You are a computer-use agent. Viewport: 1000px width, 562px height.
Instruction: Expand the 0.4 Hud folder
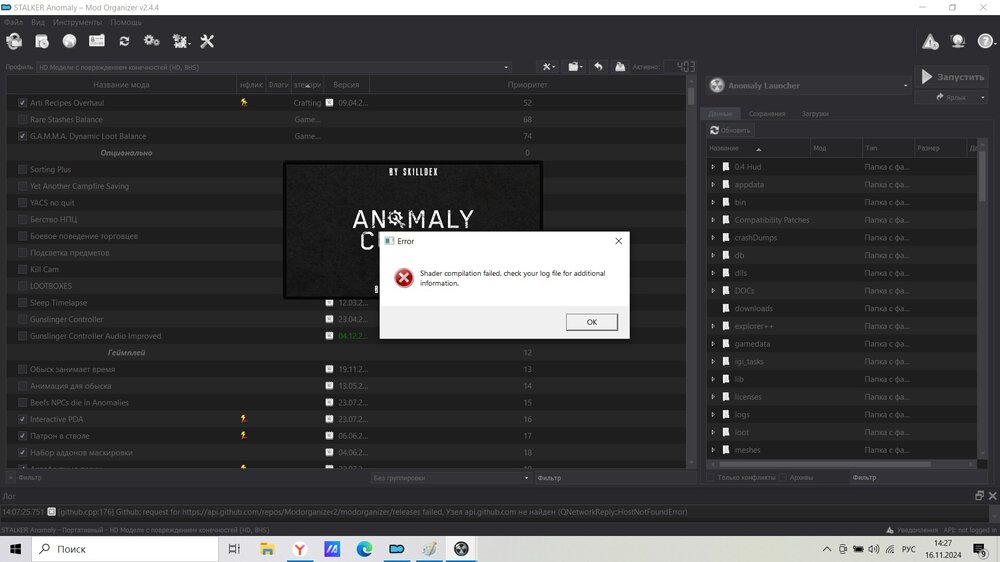(x=713, y=166)
